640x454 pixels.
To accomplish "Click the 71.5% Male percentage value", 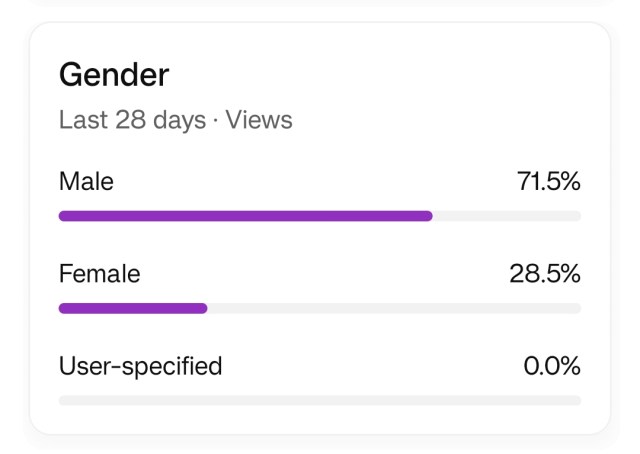I will tap(548, 182).
